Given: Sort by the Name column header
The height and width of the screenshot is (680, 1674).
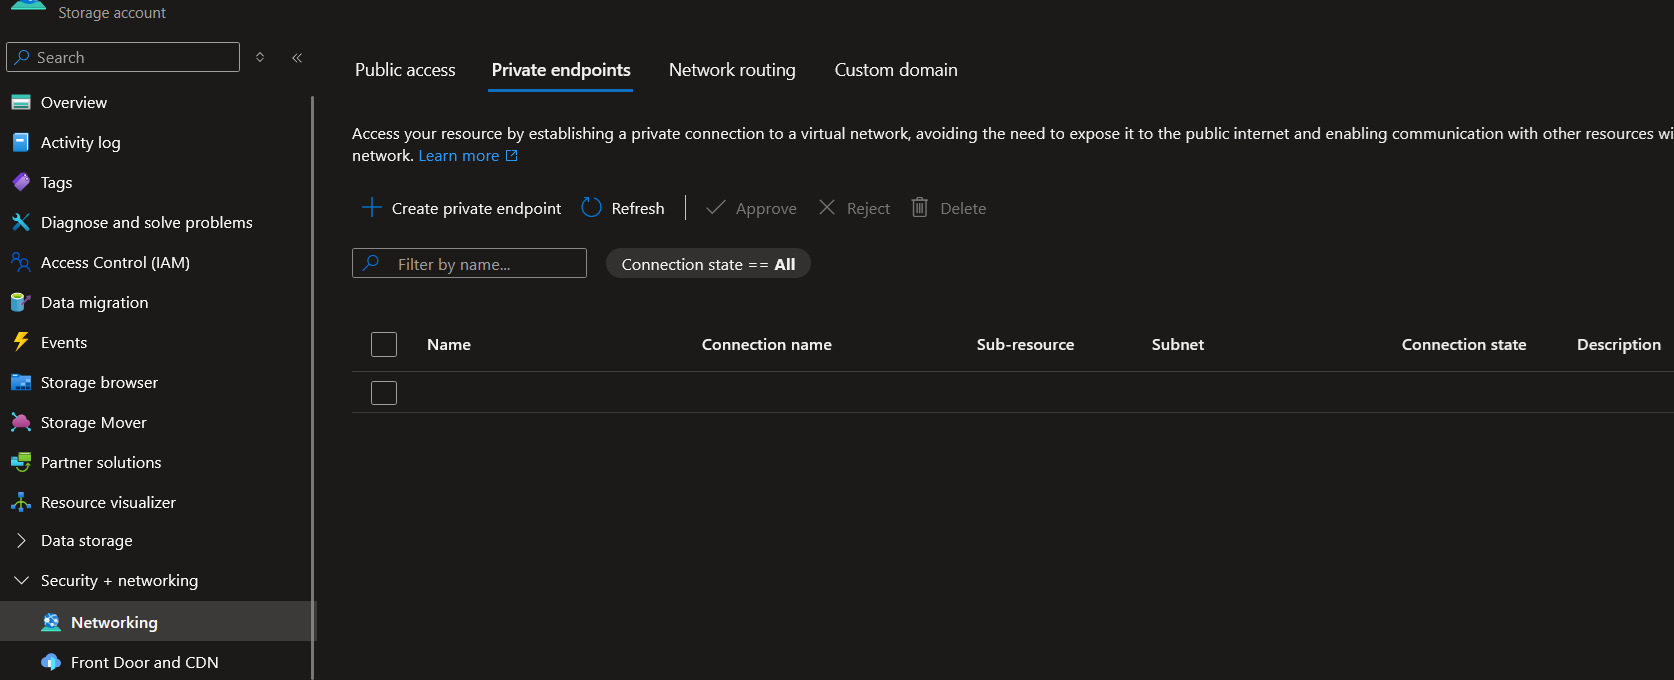Looking at the screenshot, I should (x=449, y=344).
